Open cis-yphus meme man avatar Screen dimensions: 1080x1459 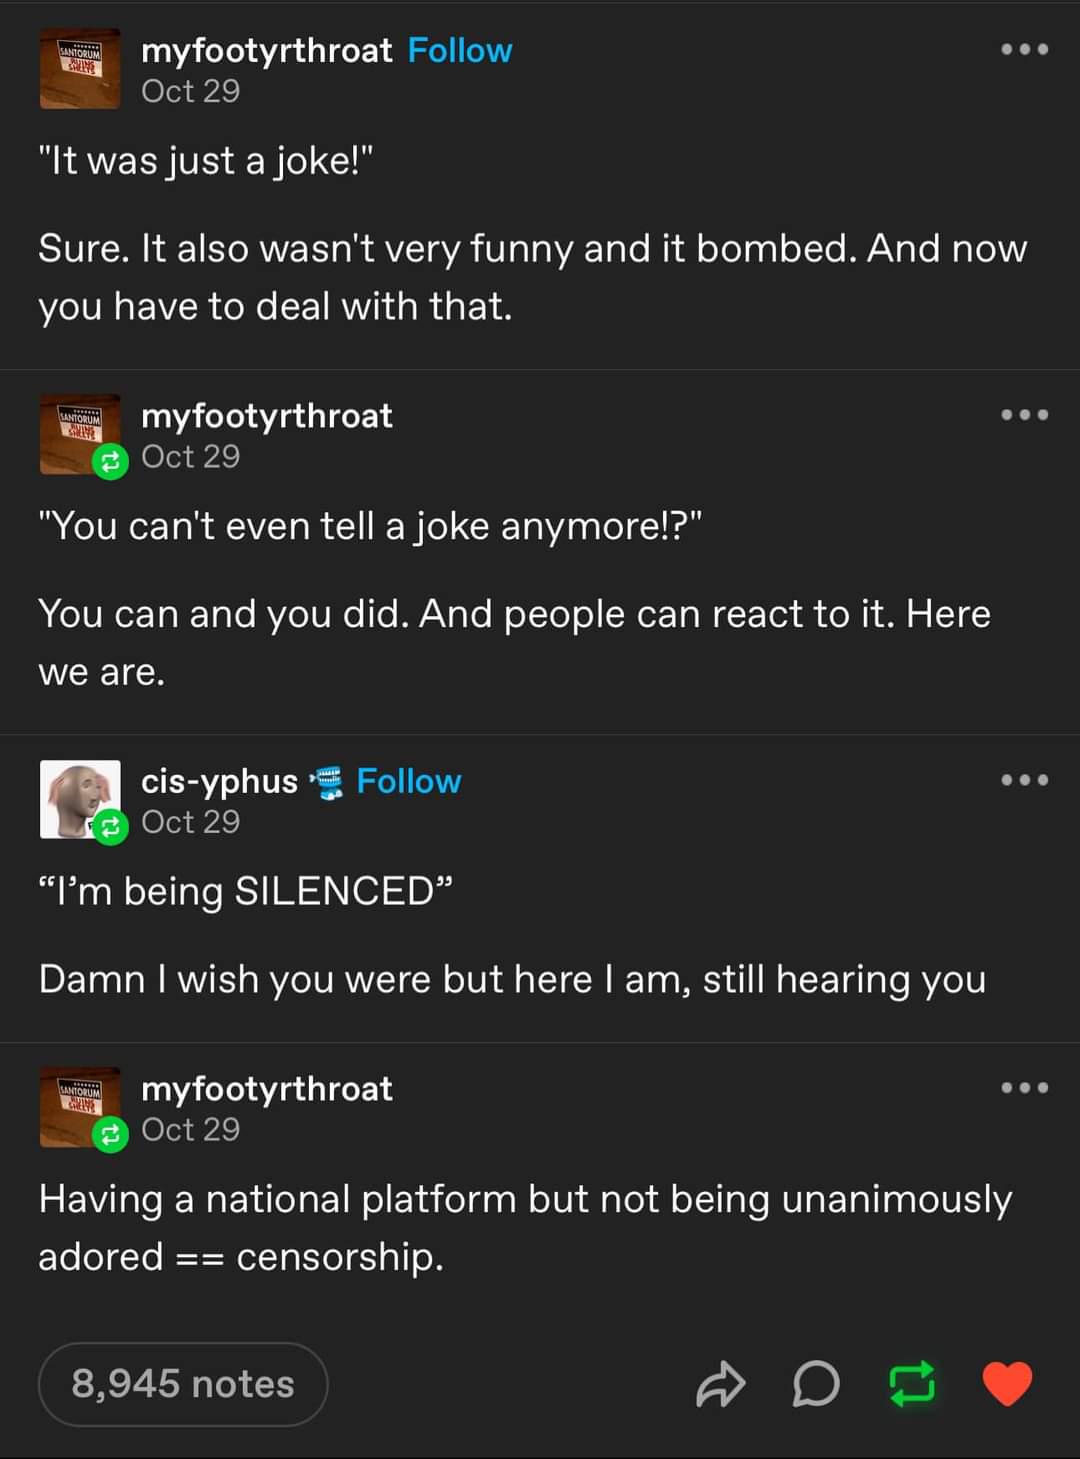(80, 799)
